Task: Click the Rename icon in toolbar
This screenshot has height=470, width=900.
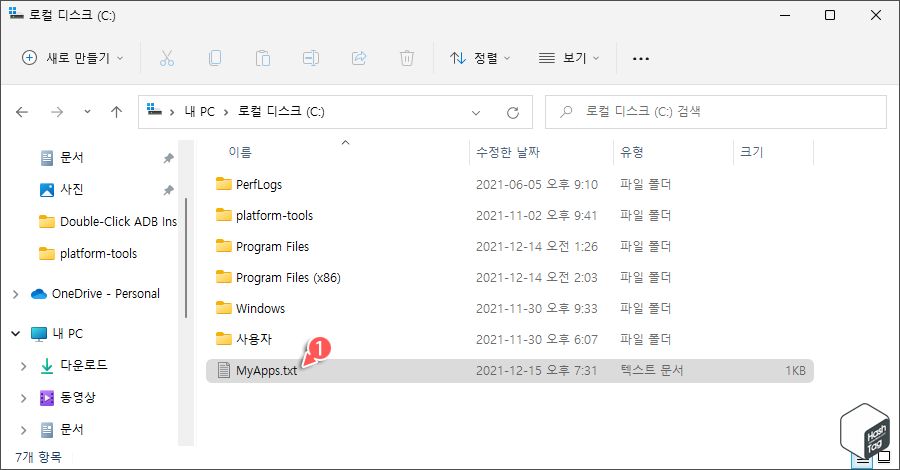Action: point(311,58)
